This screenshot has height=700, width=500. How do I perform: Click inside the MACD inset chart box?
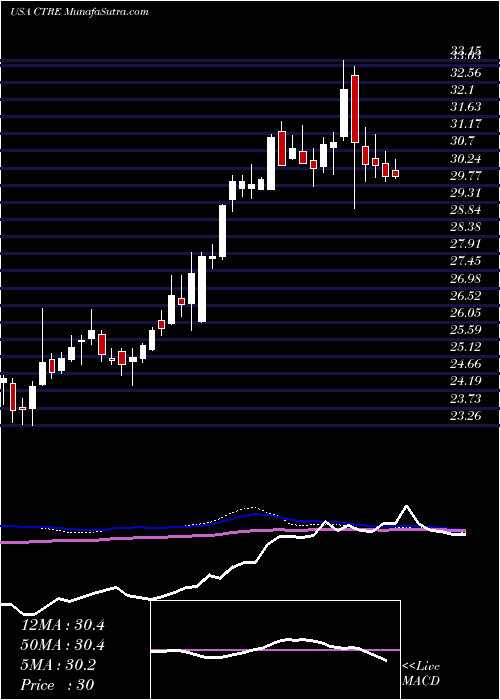point(276,650)
